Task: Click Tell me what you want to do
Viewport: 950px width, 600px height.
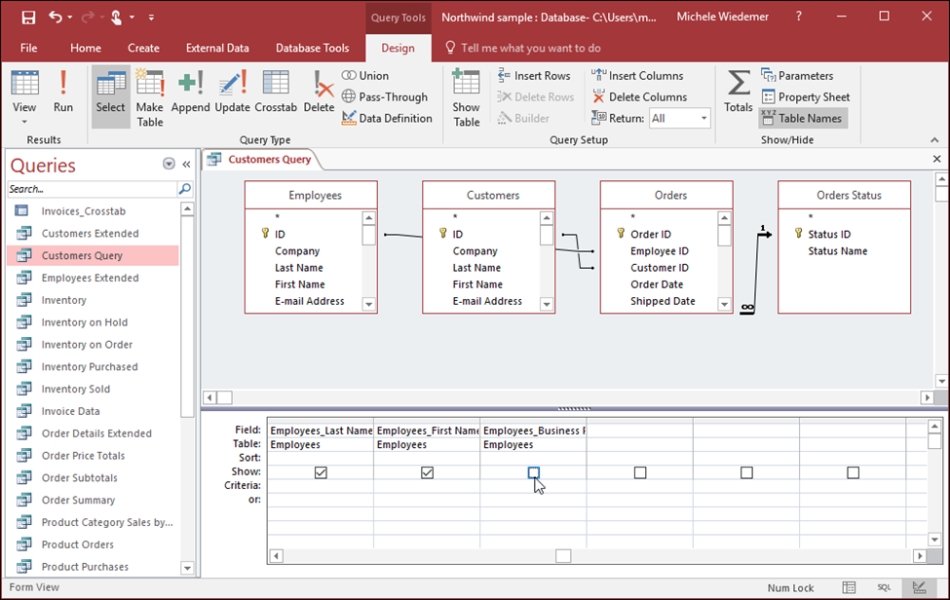Action: [x=531, y=48]
